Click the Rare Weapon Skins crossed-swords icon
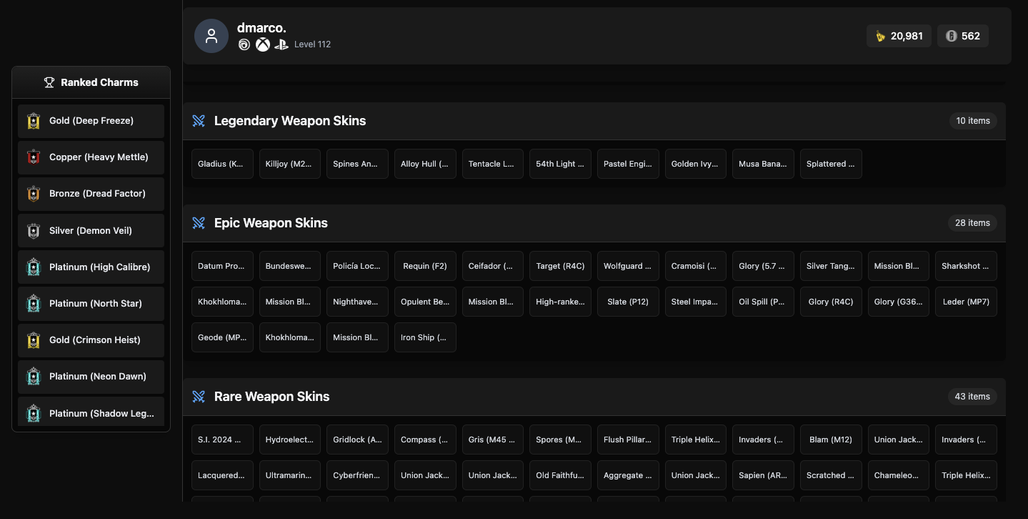The height and width of the screenshot is (519, 1028). [199, 396]
